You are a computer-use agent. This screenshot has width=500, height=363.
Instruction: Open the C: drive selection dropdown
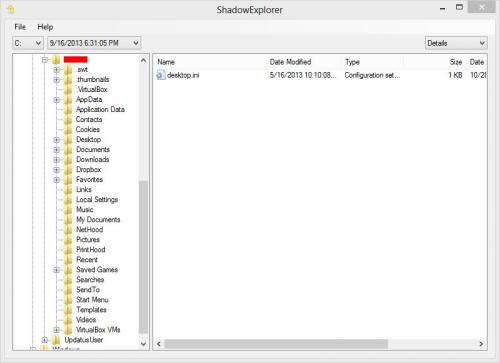[x=28, y=43]
